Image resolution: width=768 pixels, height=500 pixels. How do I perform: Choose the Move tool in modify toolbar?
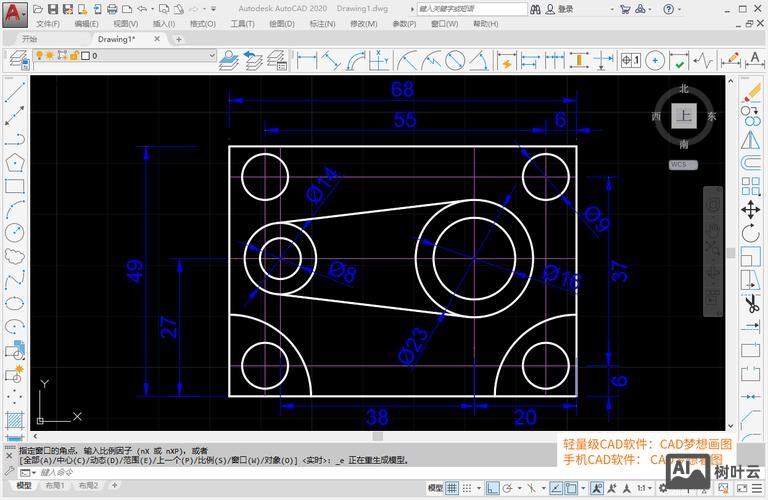pyautogui.click(x=750, y=209)
